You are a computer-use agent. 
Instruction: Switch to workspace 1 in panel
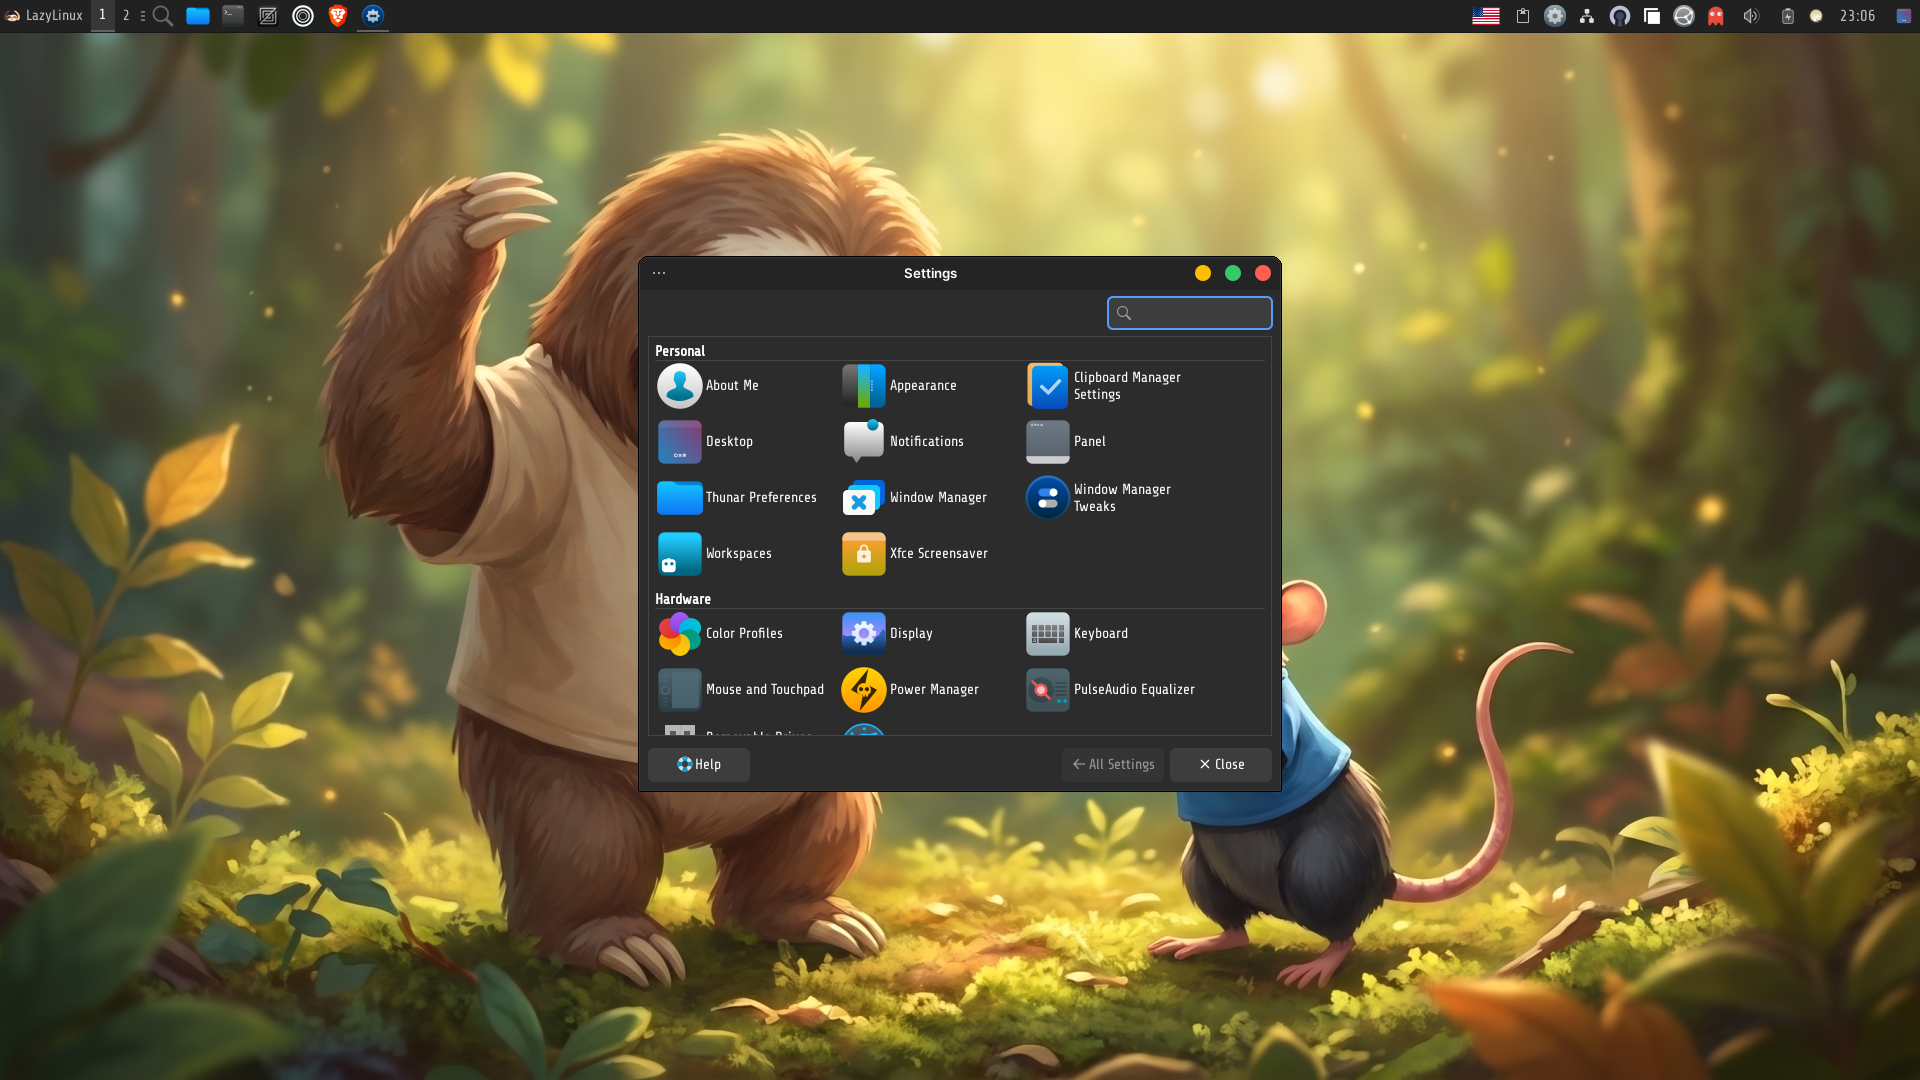click(x=102, y=16)
